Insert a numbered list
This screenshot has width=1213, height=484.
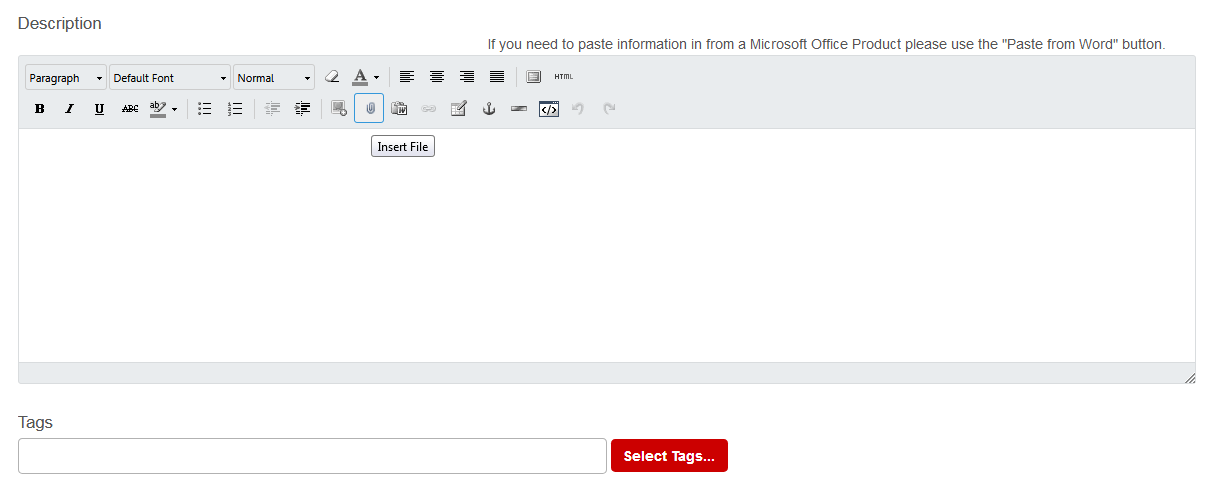click(x=235, y=109)
